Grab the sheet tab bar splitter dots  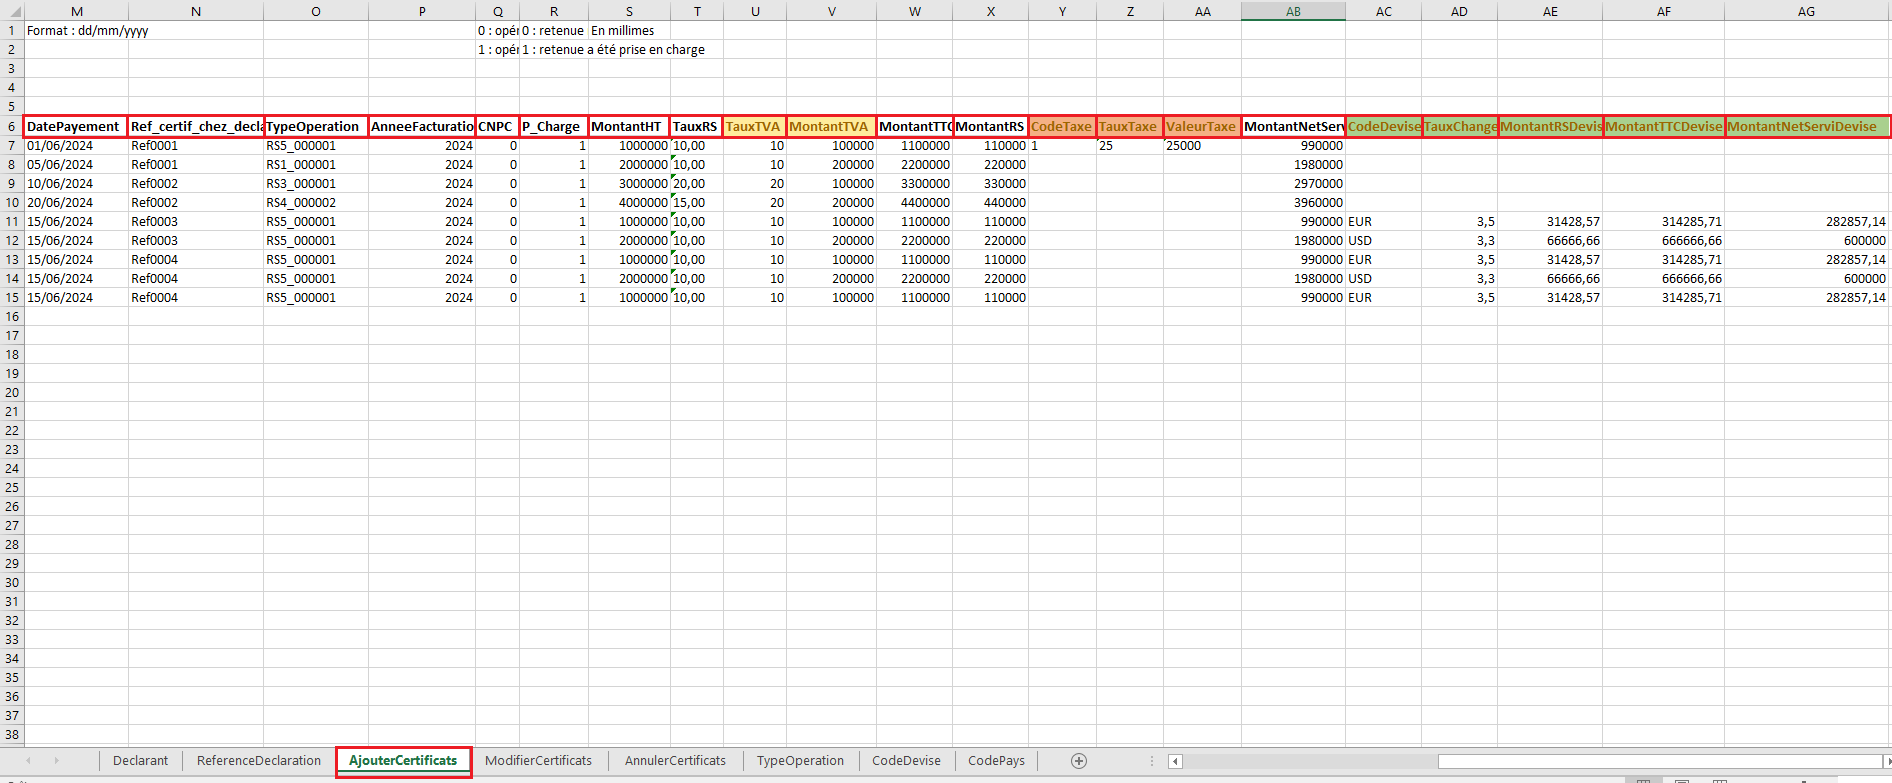1152,761
